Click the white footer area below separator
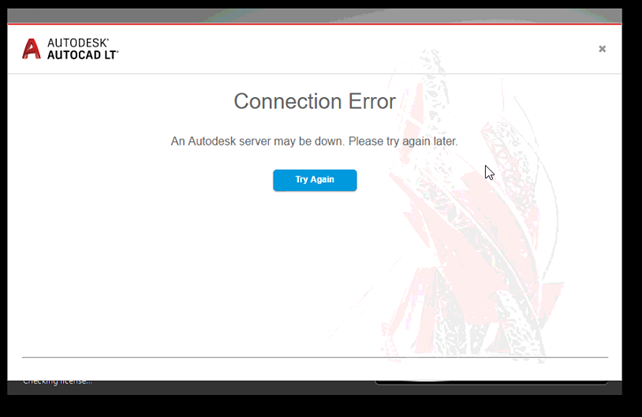The height and width of the screenshot is (417, 642). point(314,369)
